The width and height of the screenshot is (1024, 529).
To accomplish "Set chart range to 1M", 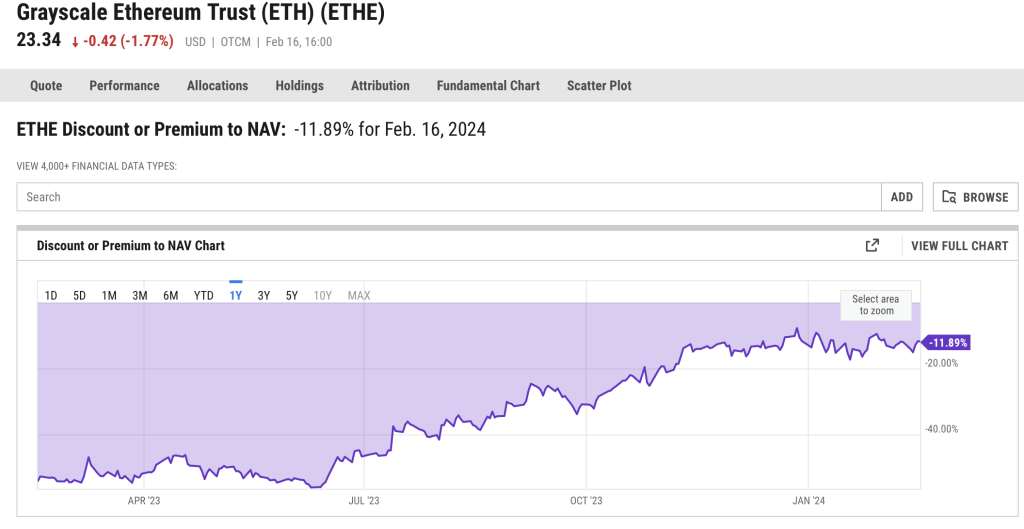I will pos(109,295).
